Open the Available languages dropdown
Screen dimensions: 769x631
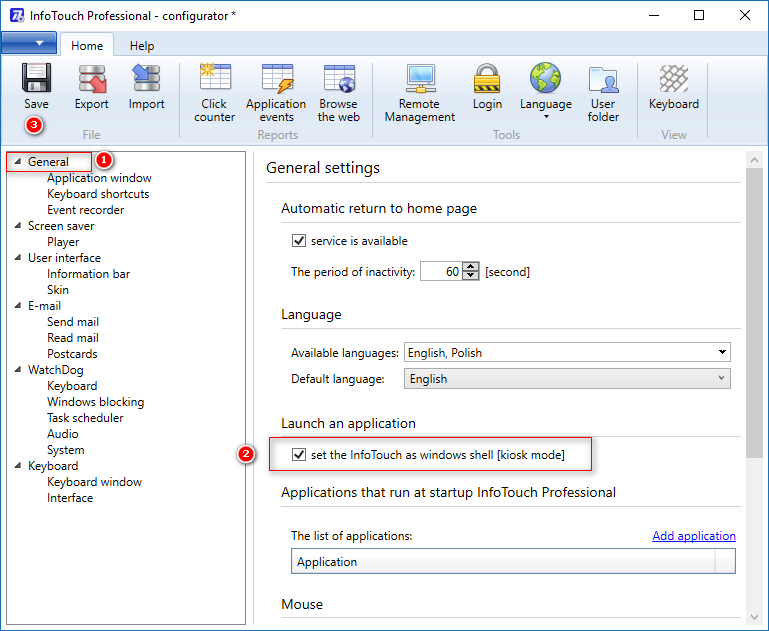[x=567, y=352]
